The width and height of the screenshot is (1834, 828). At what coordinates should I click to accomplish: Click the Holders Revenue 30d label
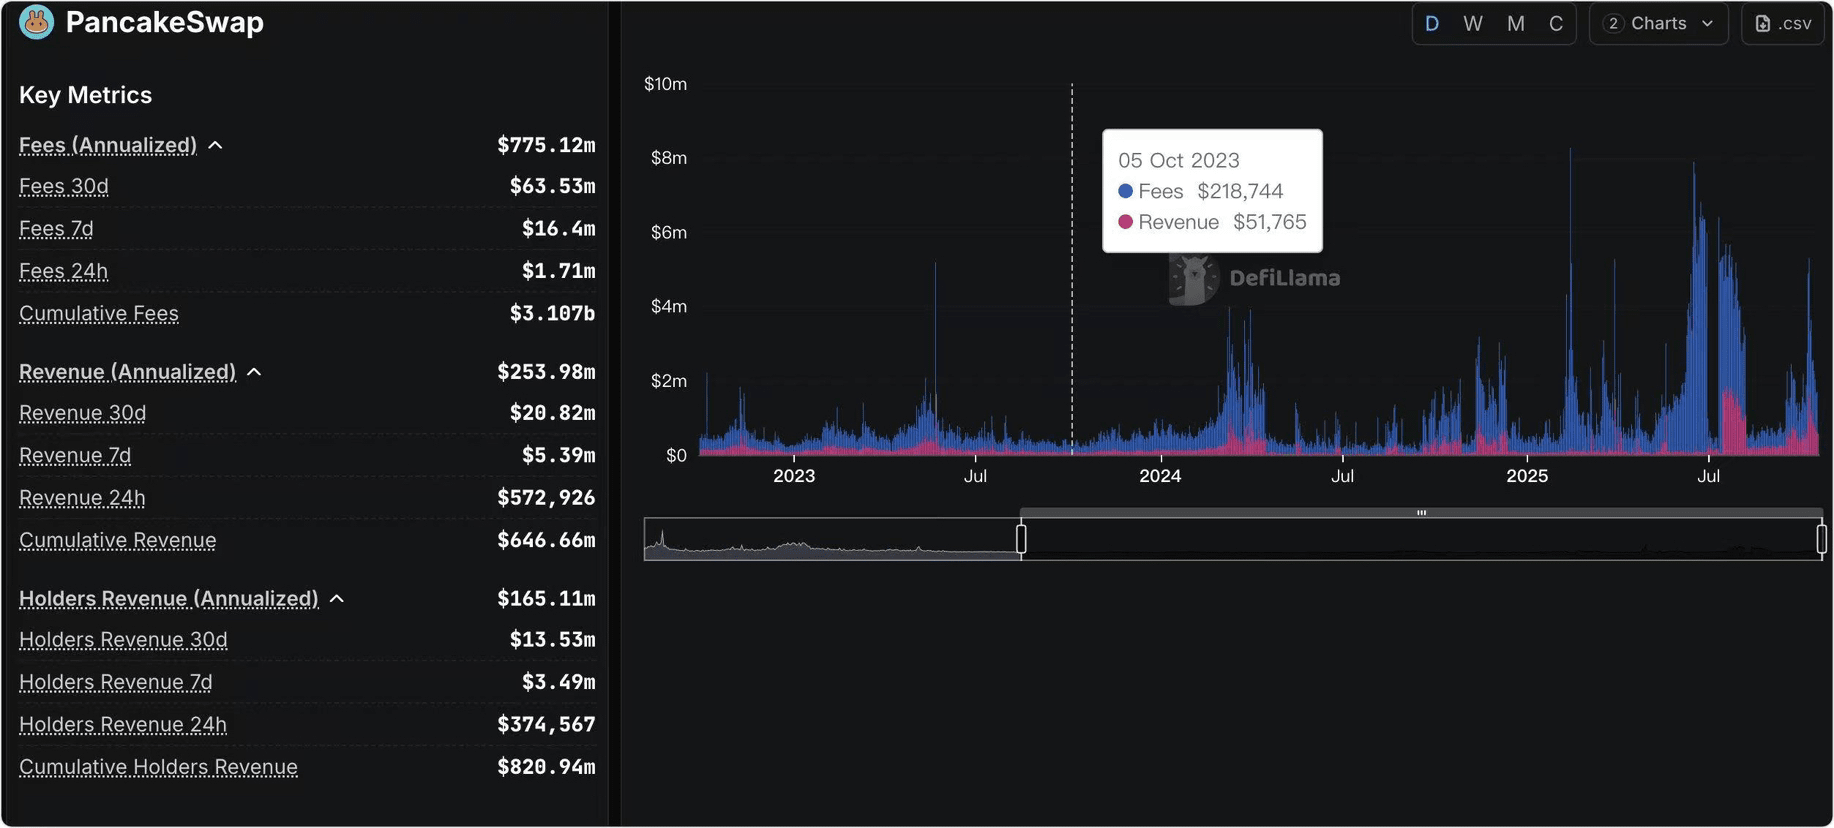(123, 640)
